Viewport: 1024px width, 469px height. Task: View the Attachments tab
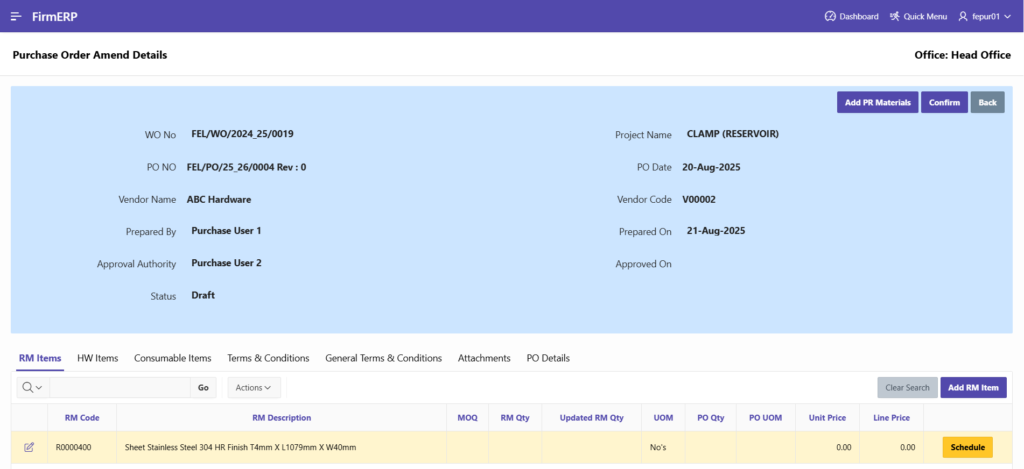tap(484, 358)
